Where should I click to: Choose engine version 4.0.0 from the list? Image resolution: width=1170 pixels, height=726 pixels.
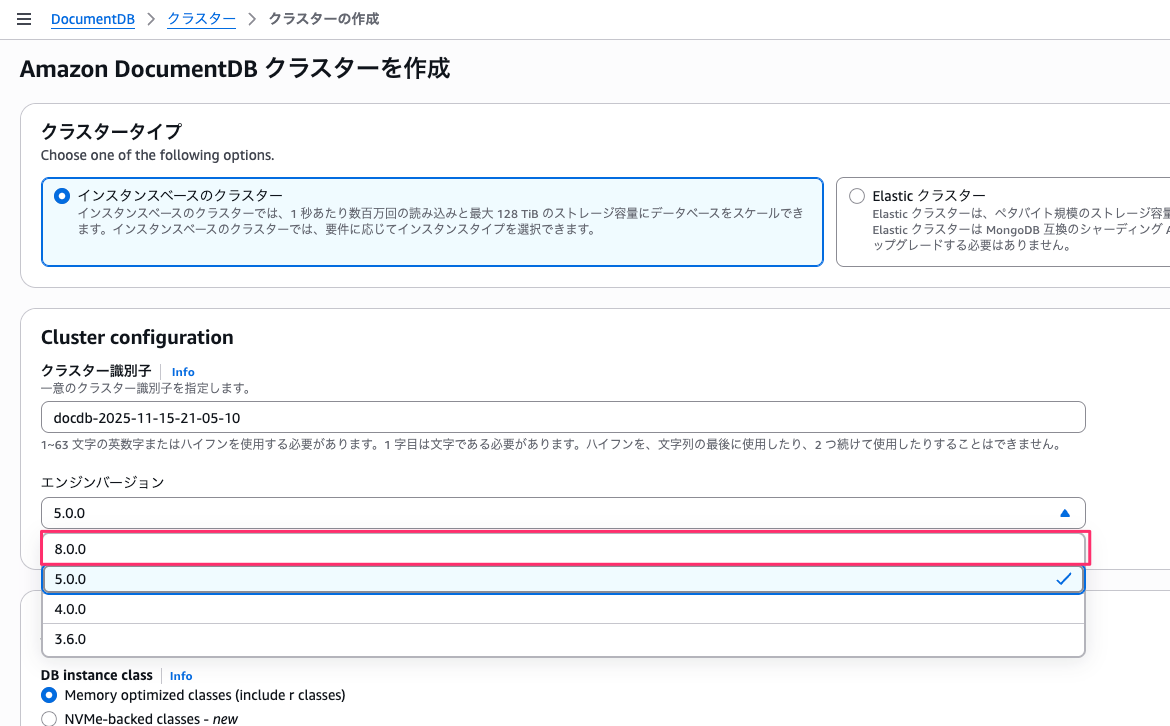[x=563, y=608]
